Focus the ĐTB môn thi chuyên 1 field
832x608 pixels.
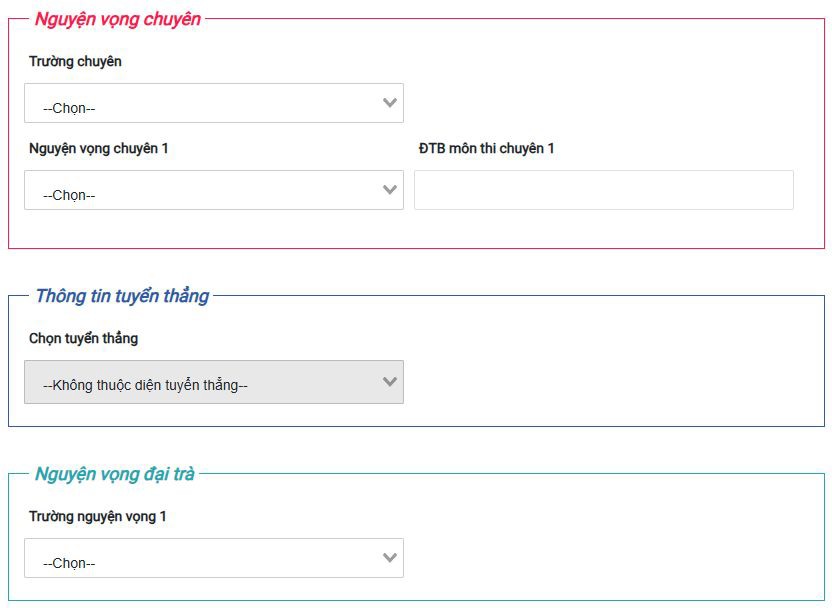(603, 190)
